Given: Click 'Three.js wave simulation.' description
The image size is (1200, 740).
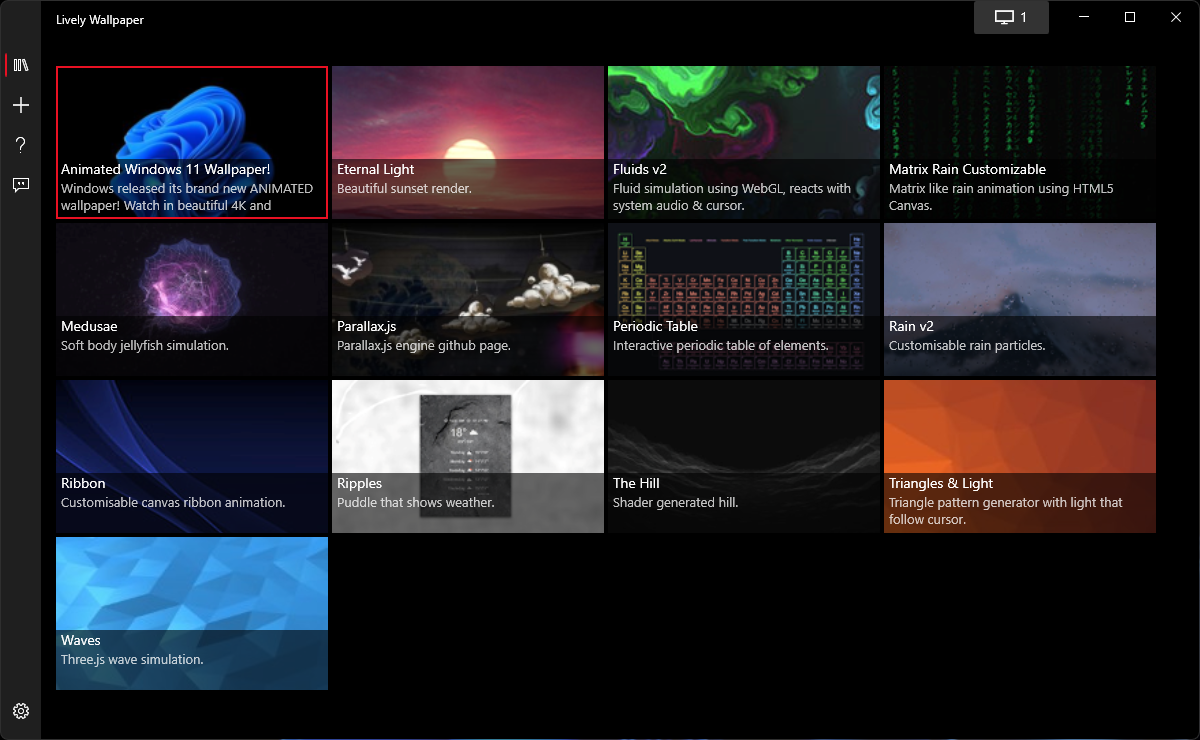Looking at the screenshot, I should 132,659.
